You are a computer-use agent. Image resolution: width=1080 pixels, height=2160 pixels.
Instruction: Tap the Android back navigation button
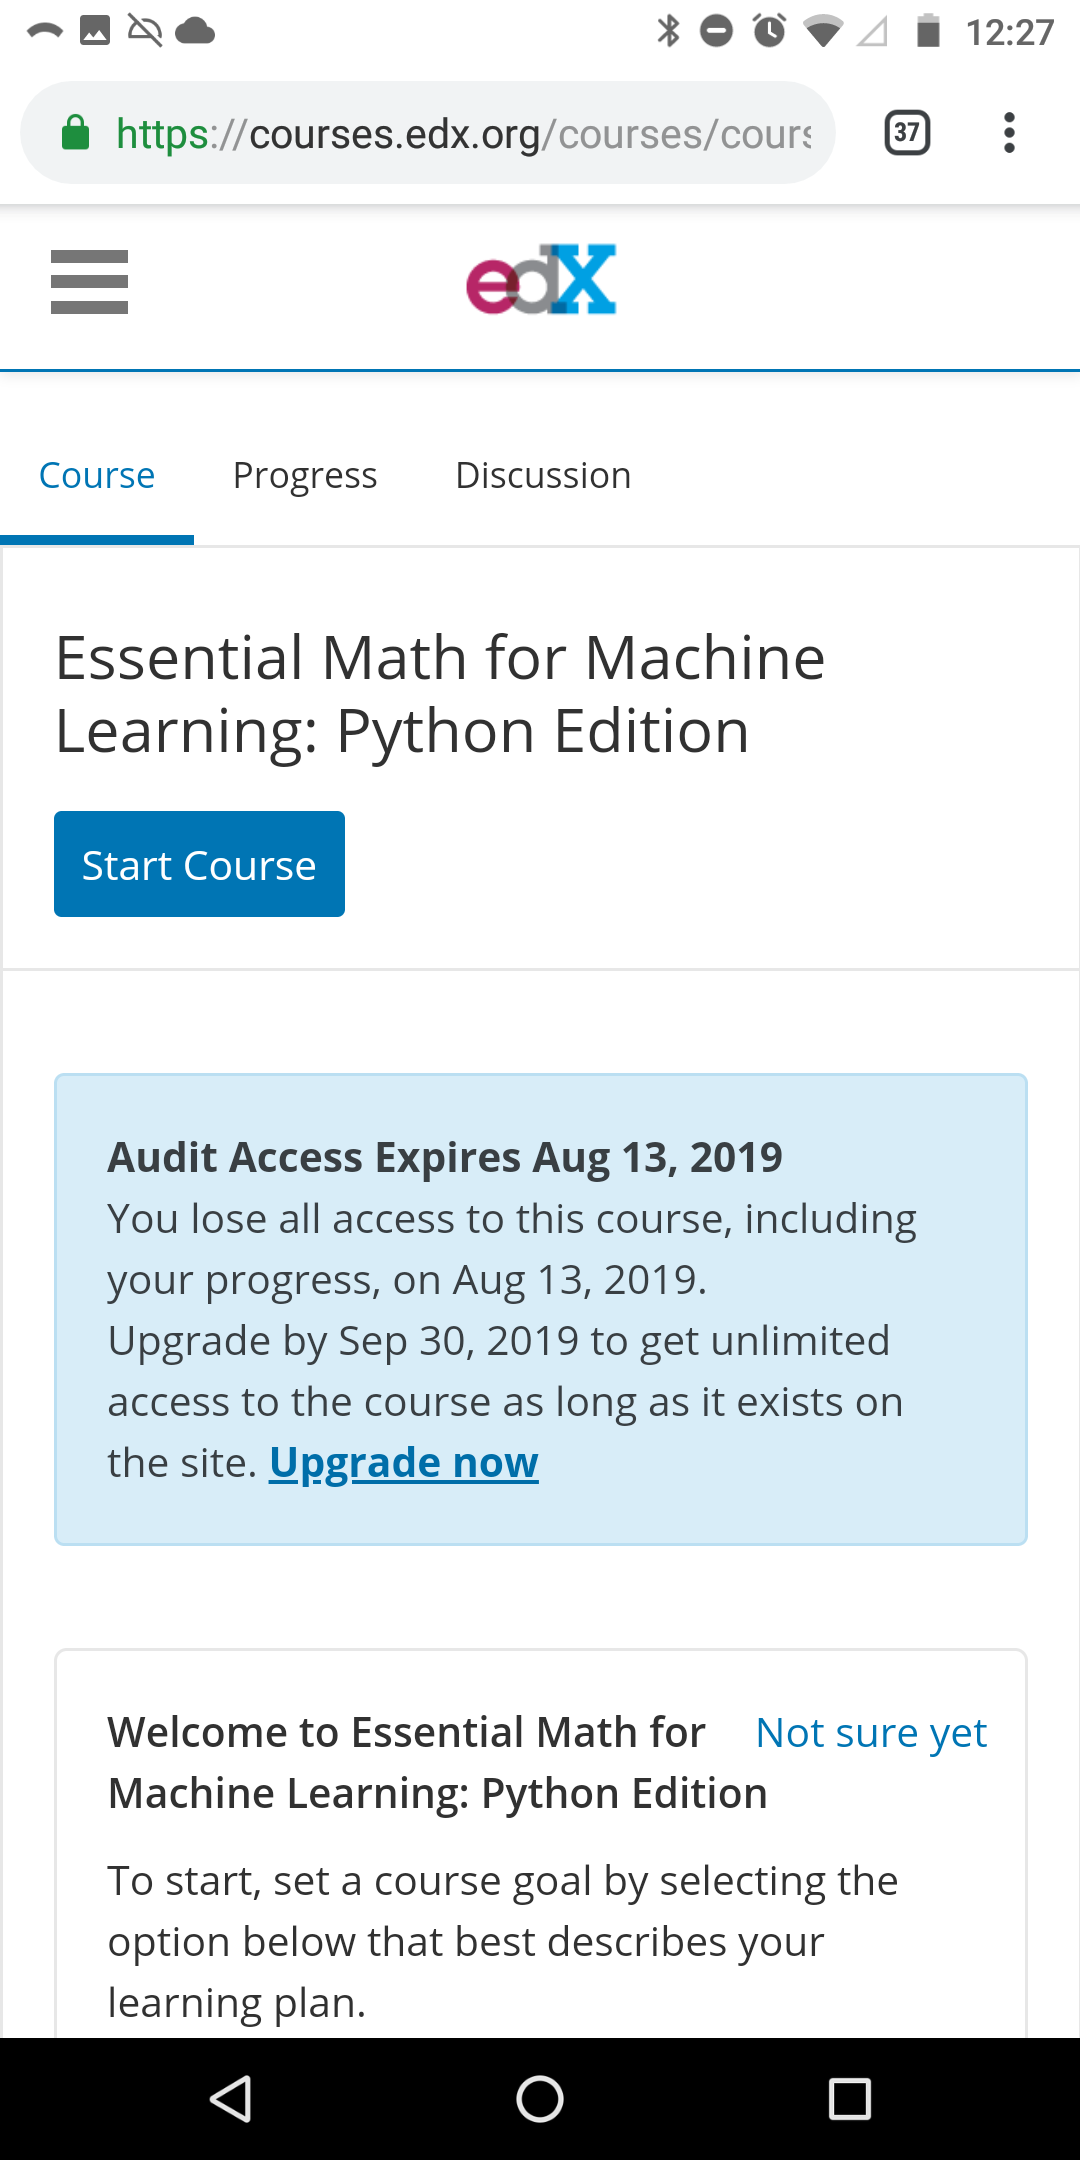coord(230,2099)
